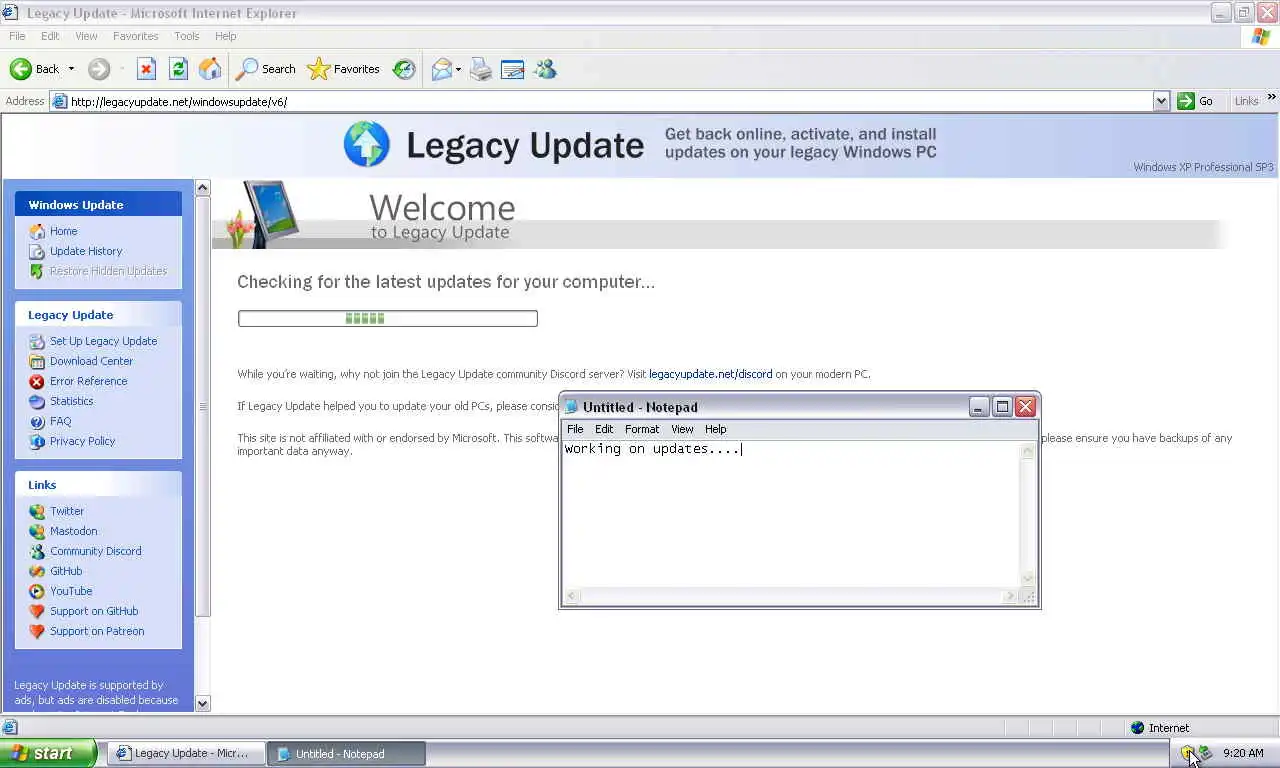The width and height of the screenshot is (1280, 768).
Task: Click the sidebar scrollbar down arrow
Action: (202, 703)
